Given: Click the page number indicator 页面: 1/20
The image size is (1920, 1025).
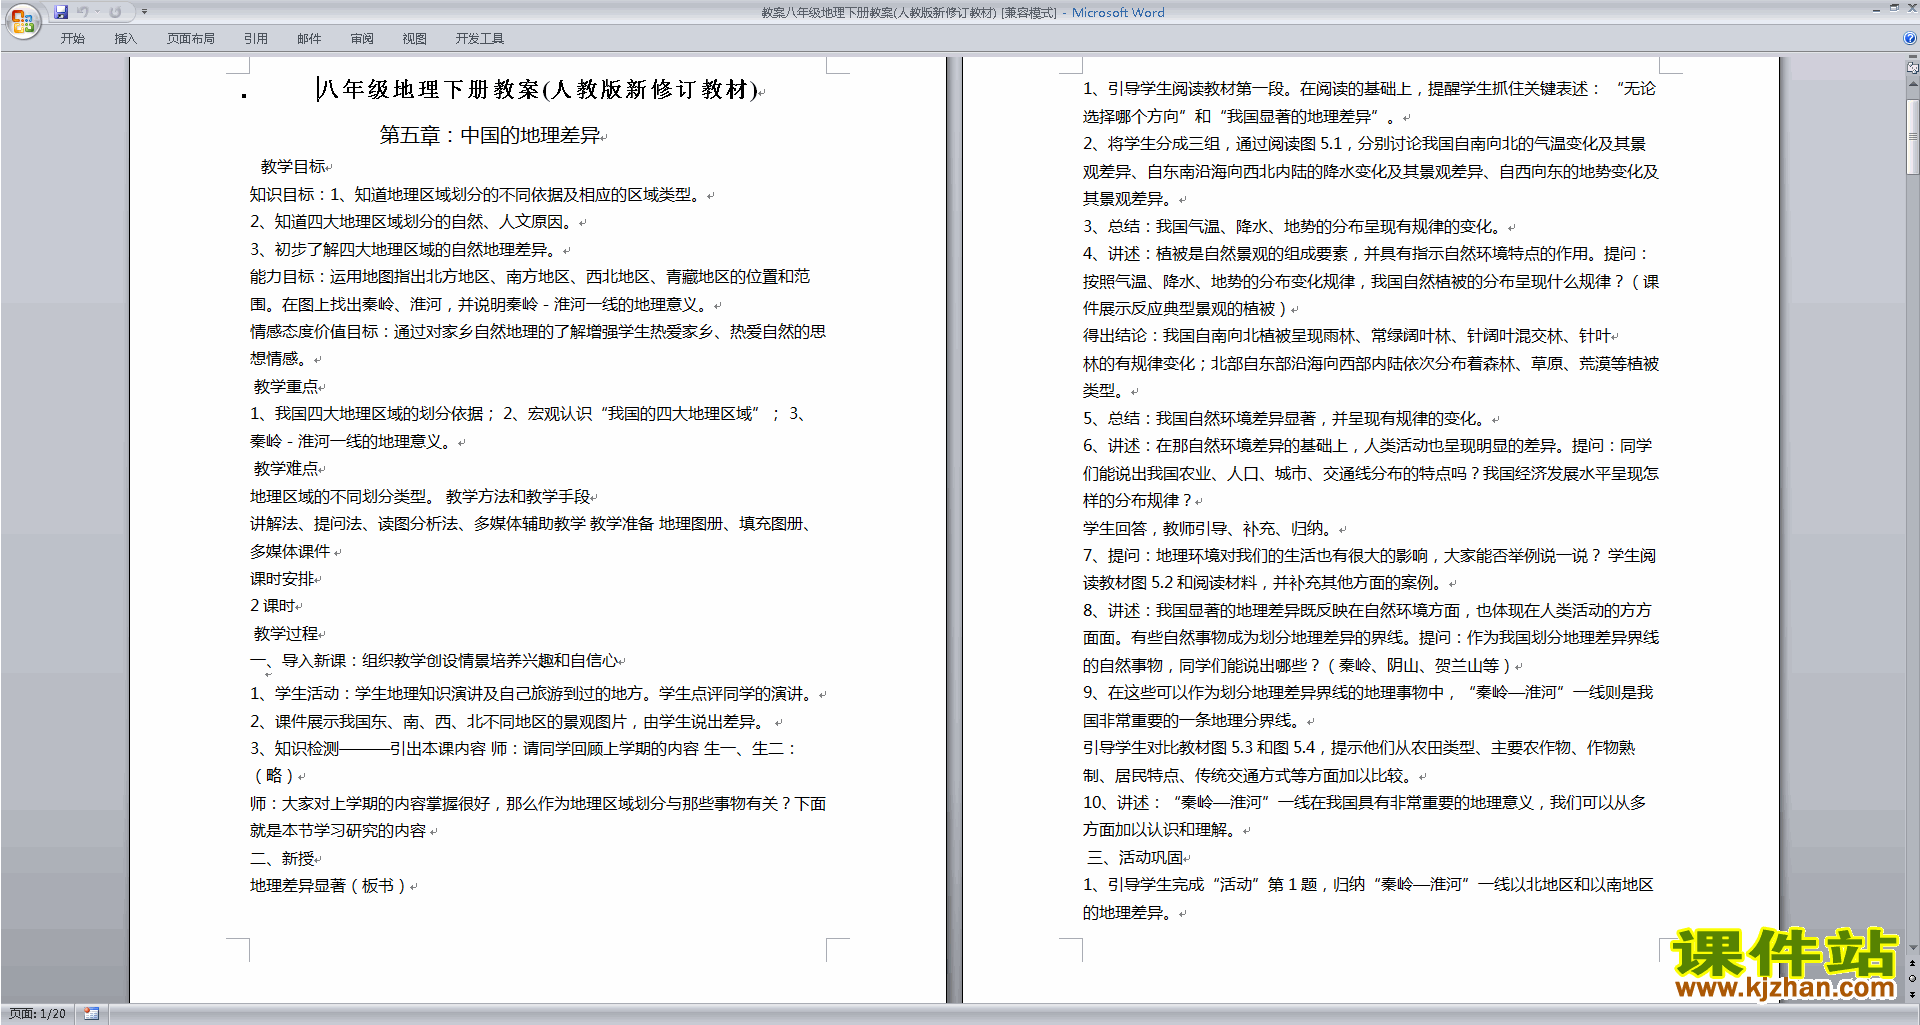Looking at the screenshot, I should [x=38, y=1014].
